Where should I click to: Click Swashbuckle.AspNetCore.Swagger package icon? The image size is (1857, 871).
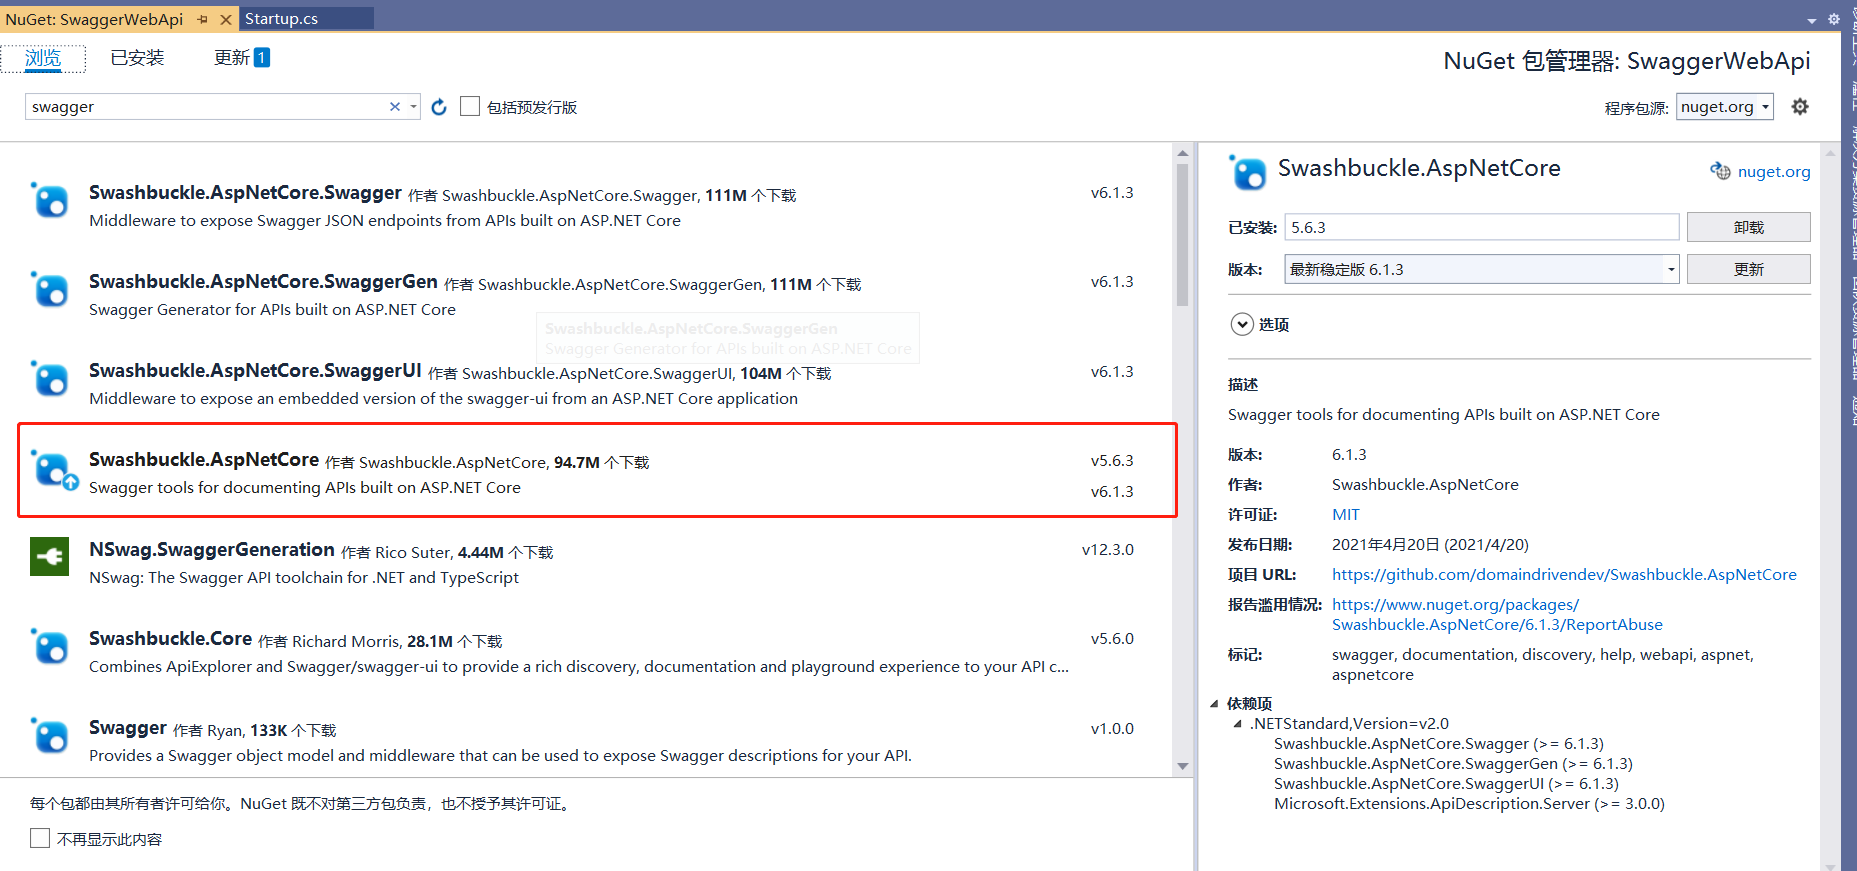(x=50, y=201)
